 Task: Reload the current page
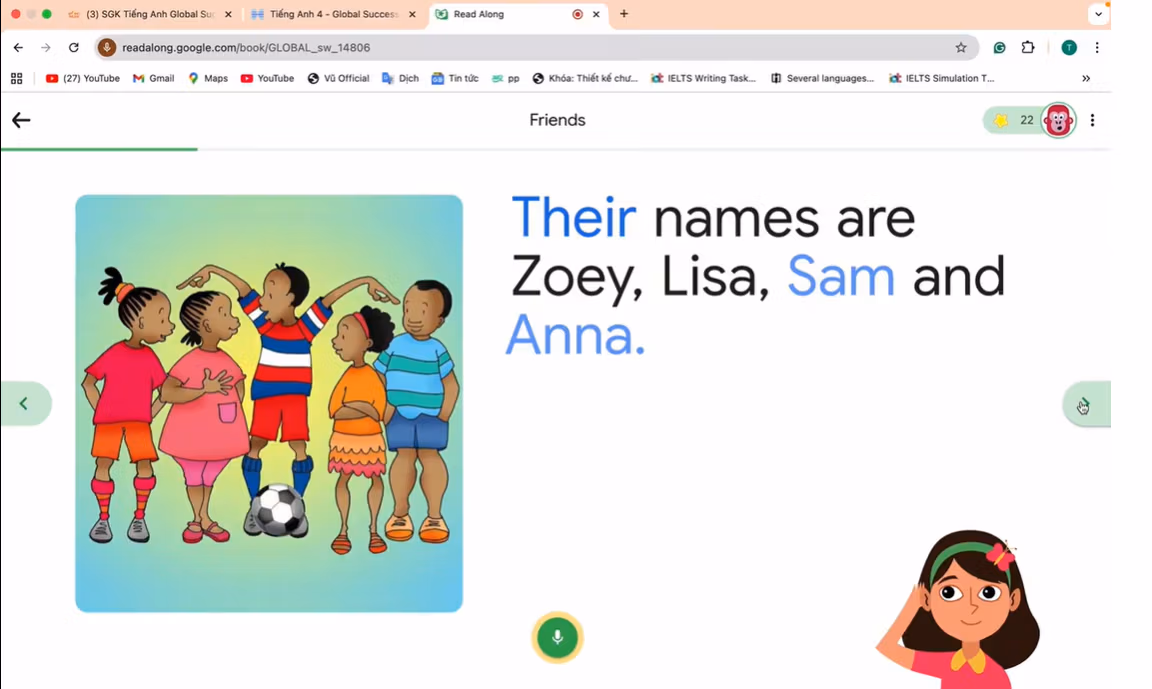[x=73, y=48]
